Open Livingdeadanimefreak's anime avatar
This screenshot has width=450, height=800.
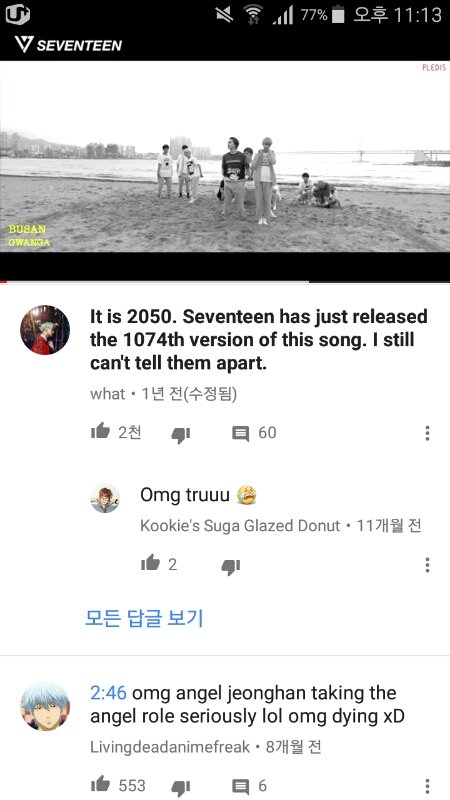[45, 707]
